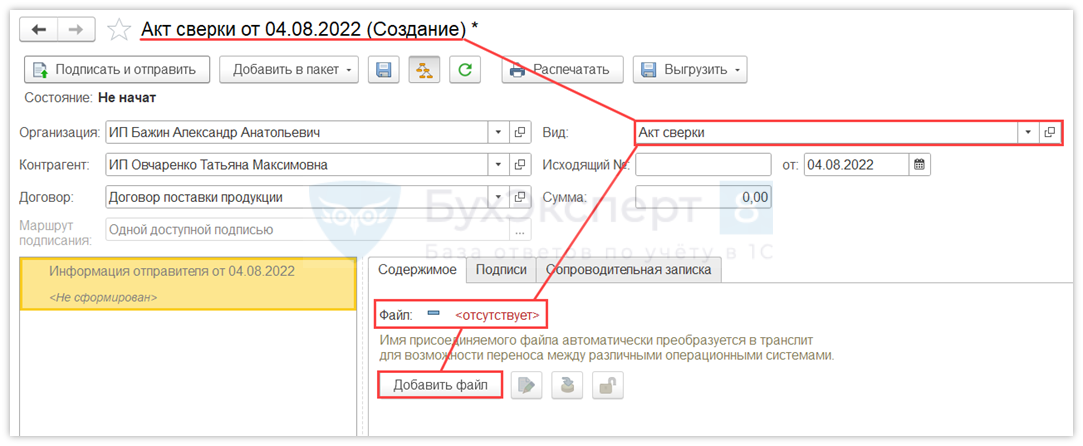
Task: Click the back navigation arrow
Action: coord(40,30)
